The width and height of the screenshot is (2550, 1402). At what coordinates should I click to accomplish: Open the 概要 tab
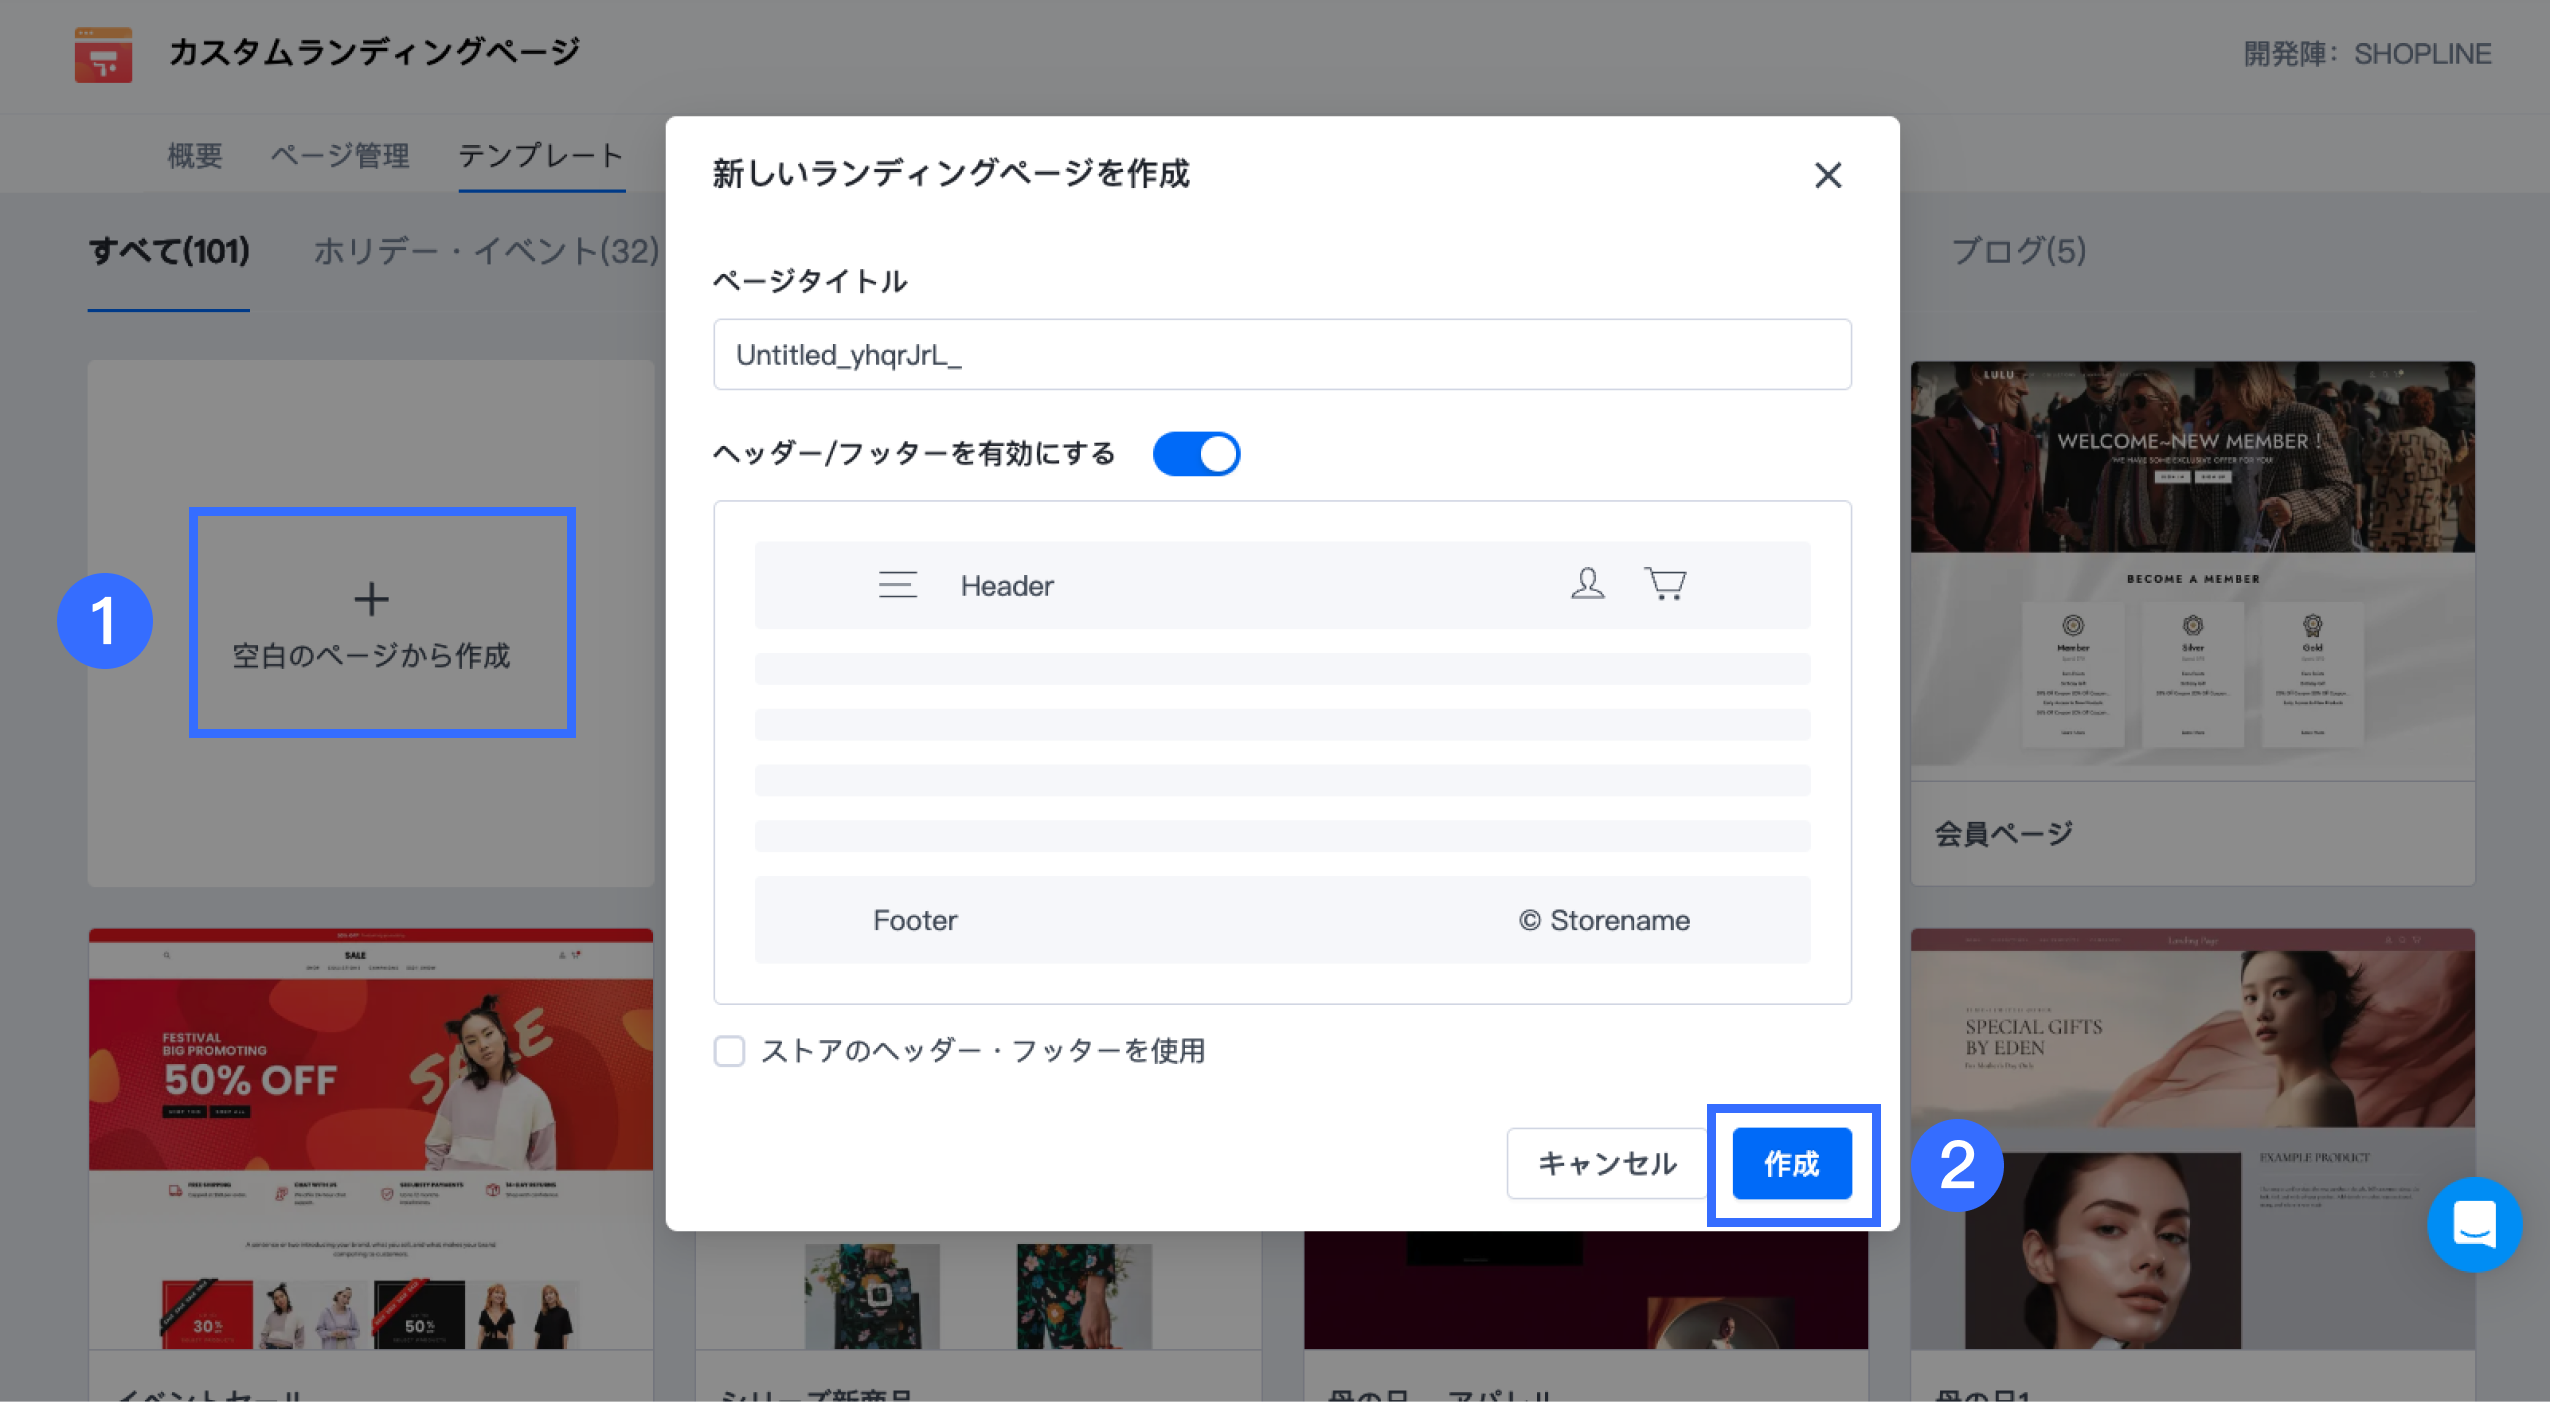(194, 156)
